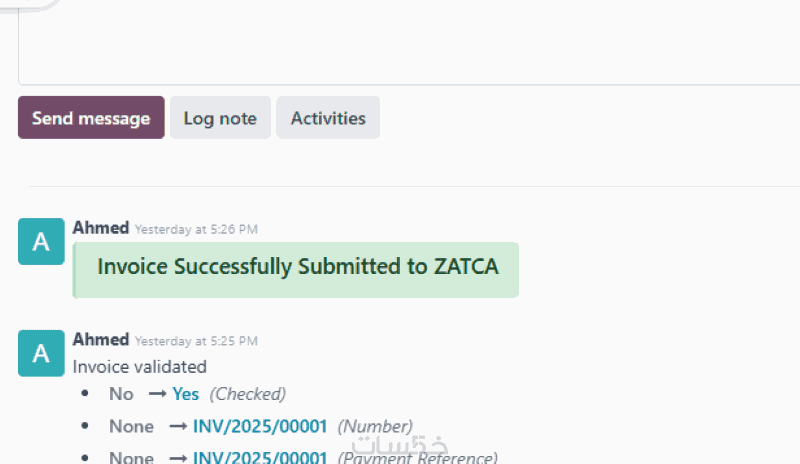Click the old value No in tracking list
Image resolution: width=800 pixels, height=464 pixels.
[x=121, y=394]
